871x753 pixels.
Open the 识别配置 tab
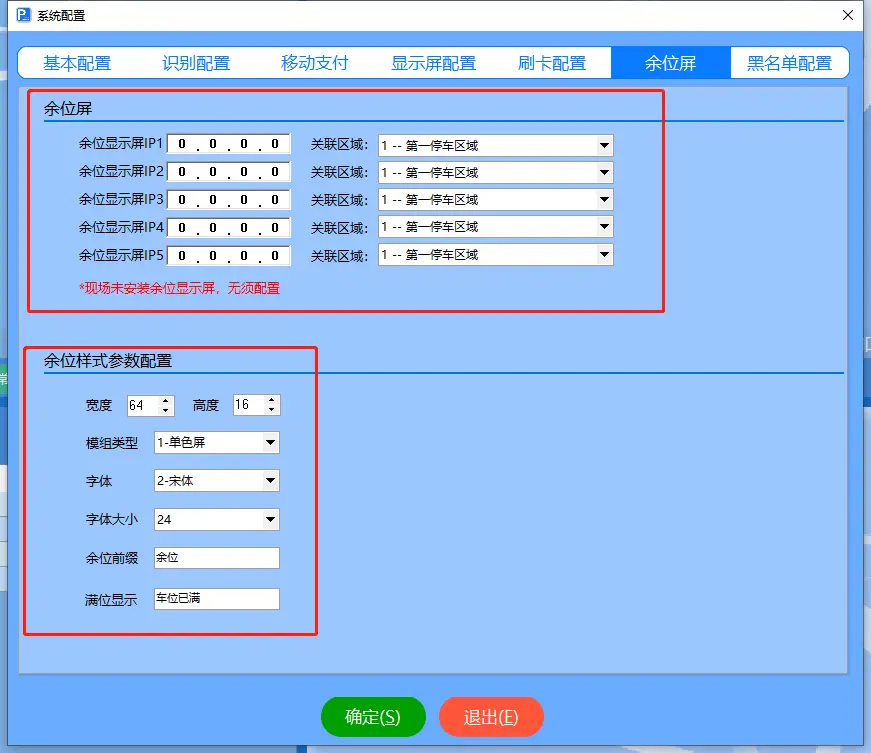coord(196,62)
